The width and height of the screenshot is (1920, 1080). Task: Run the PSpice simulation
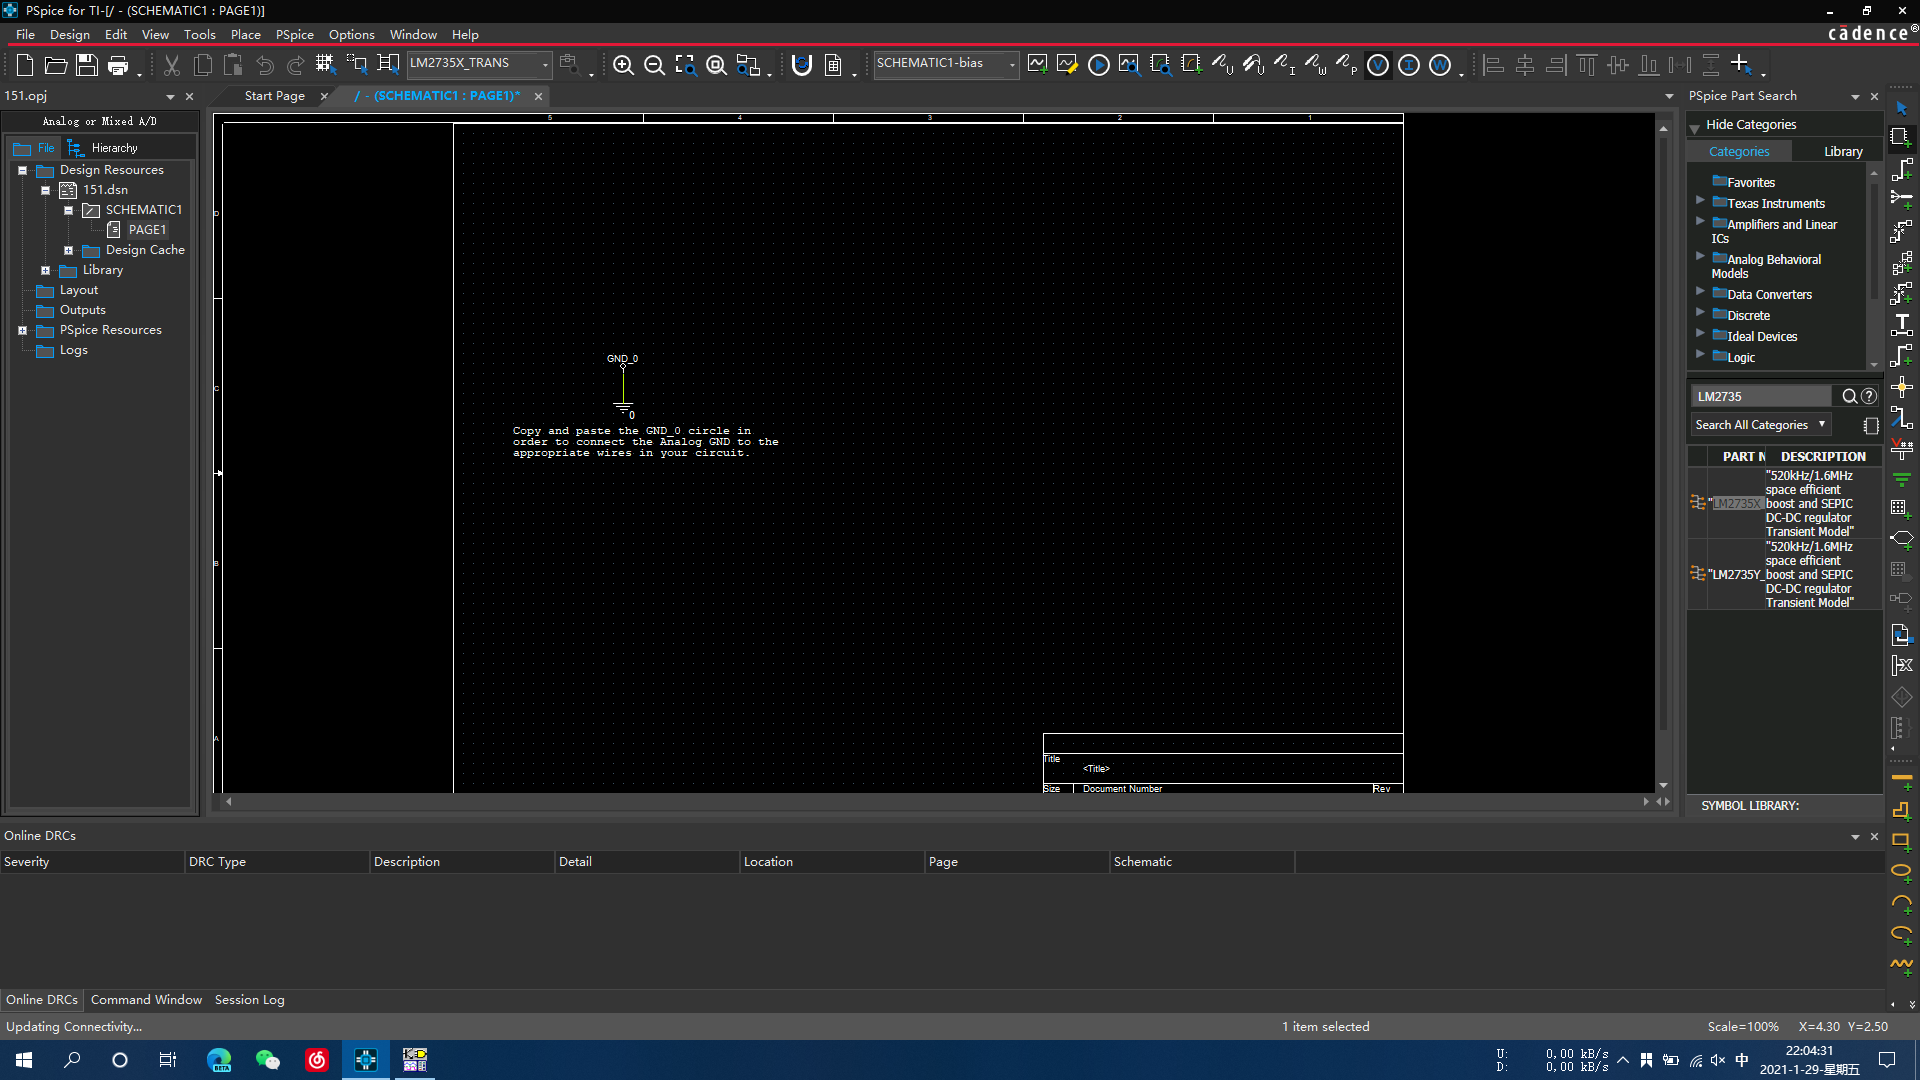coord(1098,65)
